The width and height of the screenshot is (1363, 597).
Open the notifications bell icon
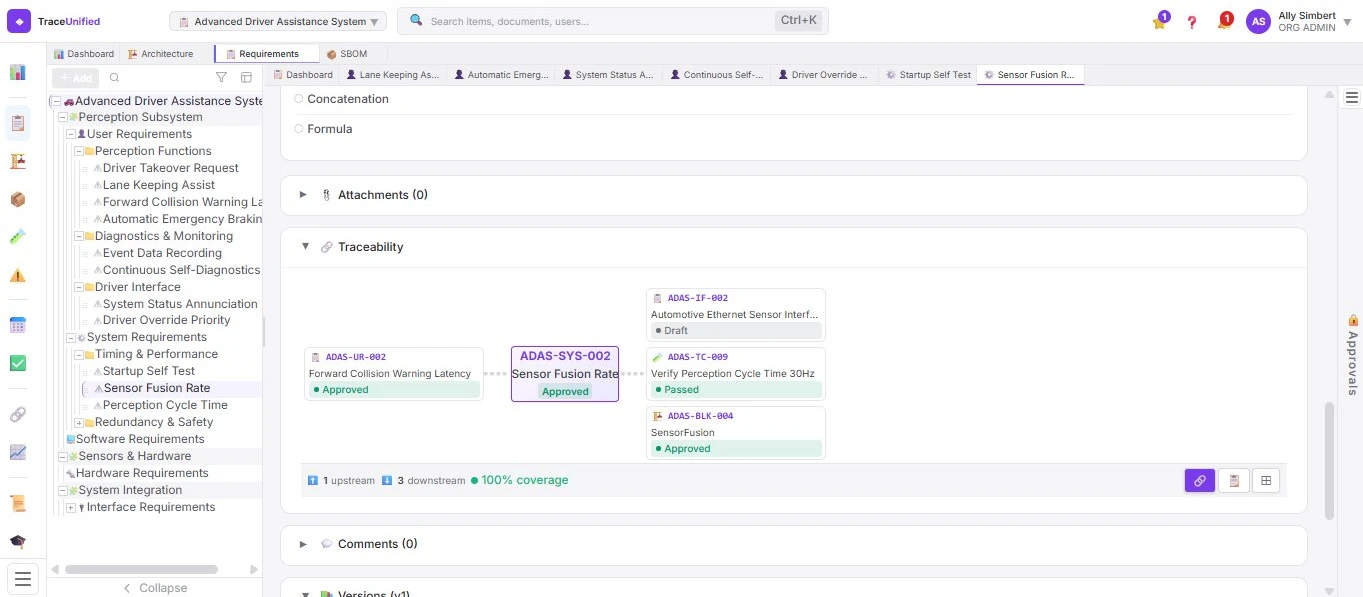pyautogui.click(x=1223, y=22)
